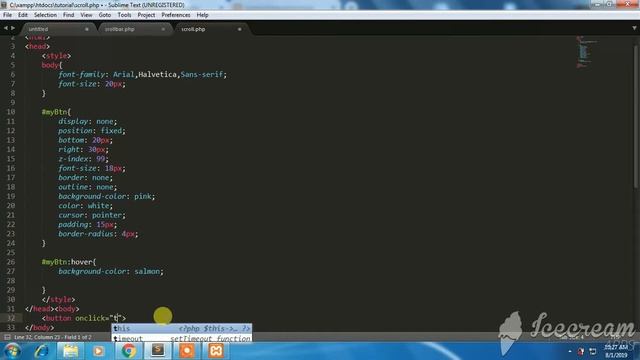Close the scrollbar.php tab
The width and height of the screenshot is (640, 360).
[163, 29]
